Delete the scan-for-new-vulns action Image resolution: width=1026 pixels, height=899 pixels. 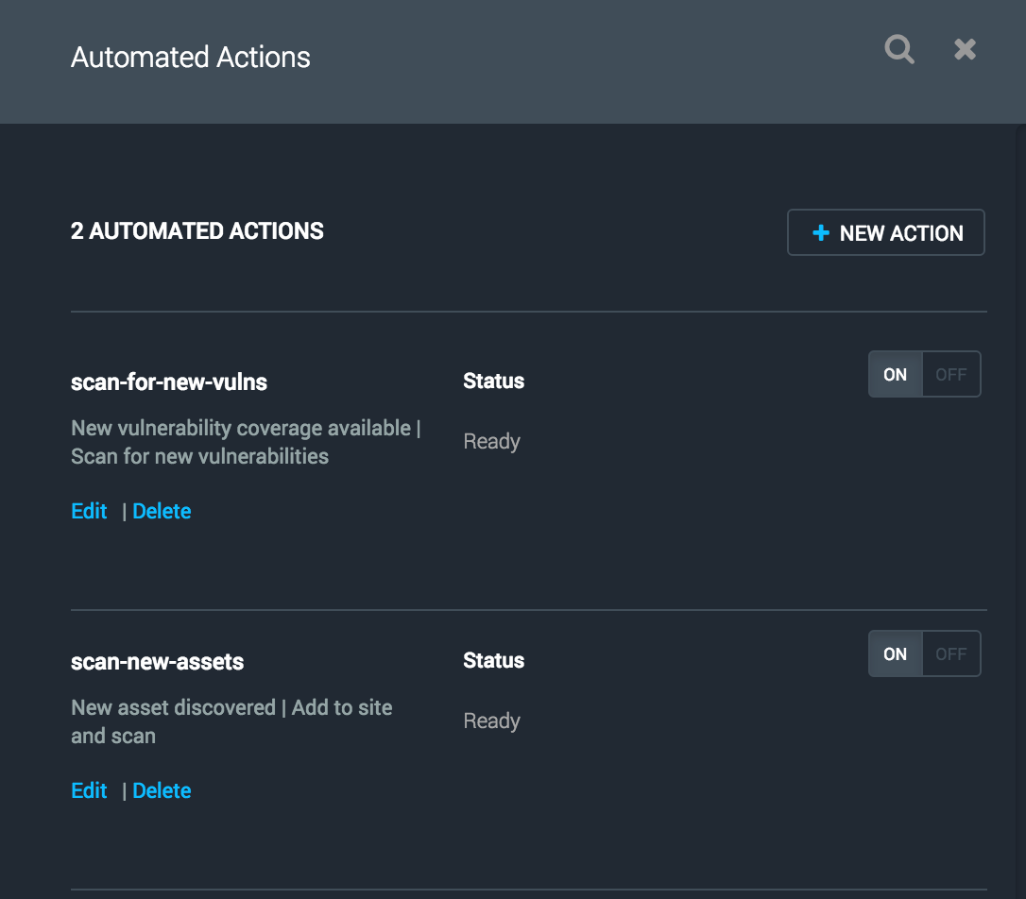[x=161, y=511]
